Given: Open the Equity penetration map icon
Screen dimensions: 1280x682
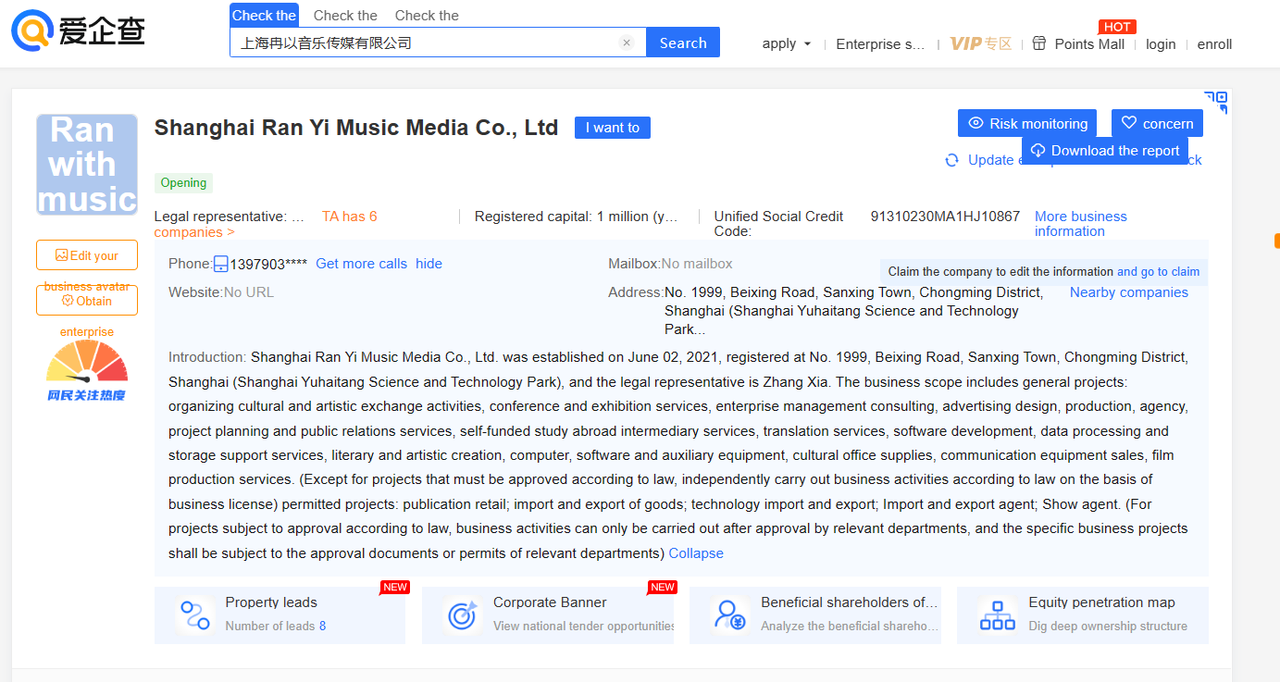Looking at the screenshot, I should 997,614.
